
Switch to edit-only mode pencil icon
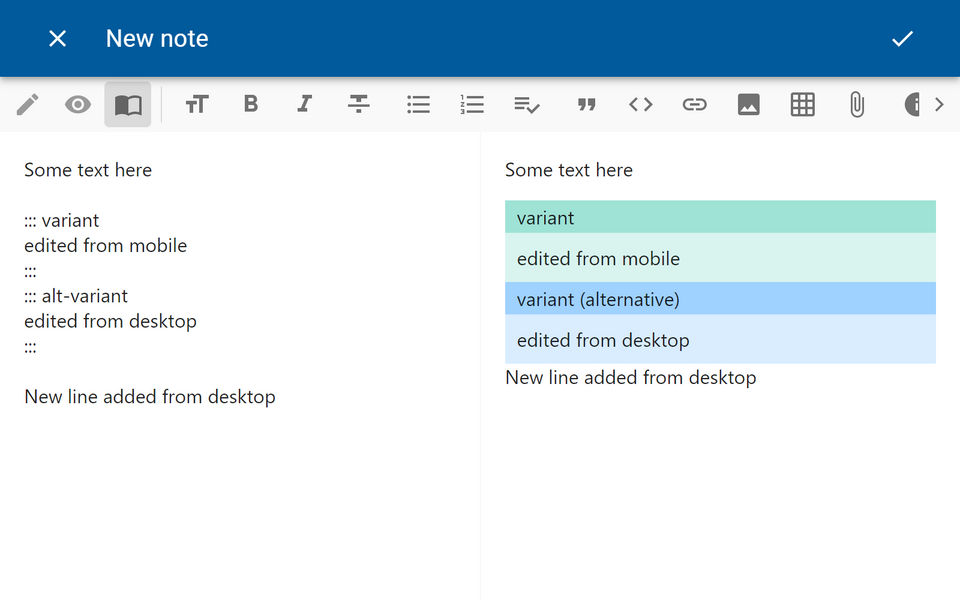[x=28, y=104]
